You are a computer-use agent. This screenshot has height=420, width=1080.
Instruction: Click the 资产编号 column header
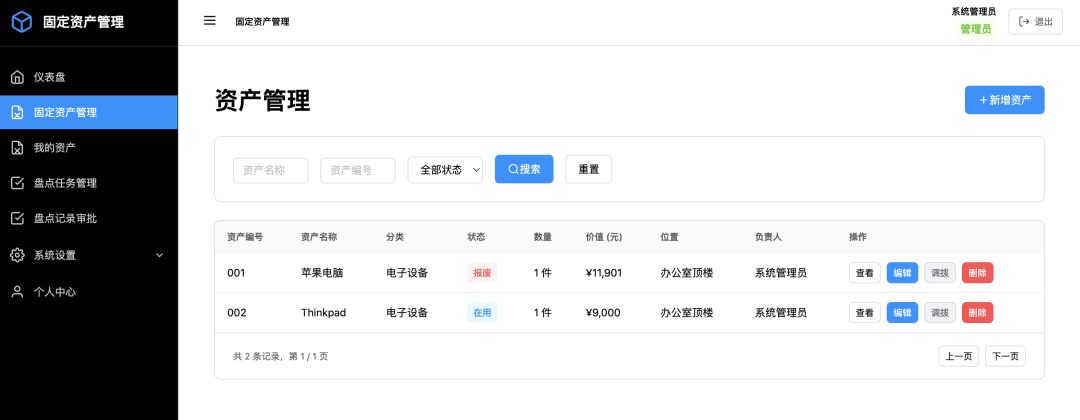245,237
